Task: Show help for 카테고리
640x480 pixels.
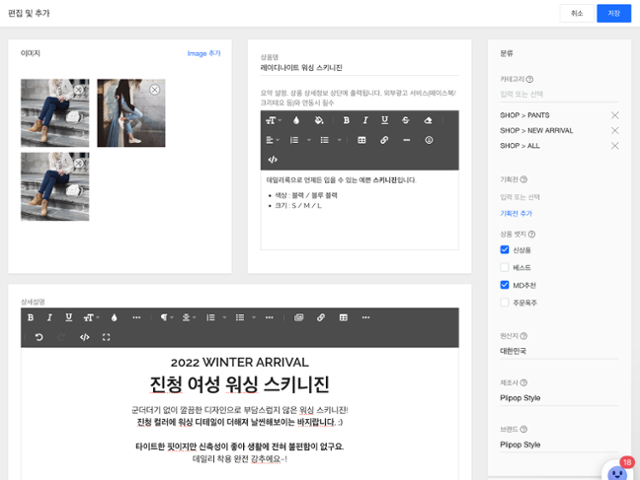Action: coord(530,79)
